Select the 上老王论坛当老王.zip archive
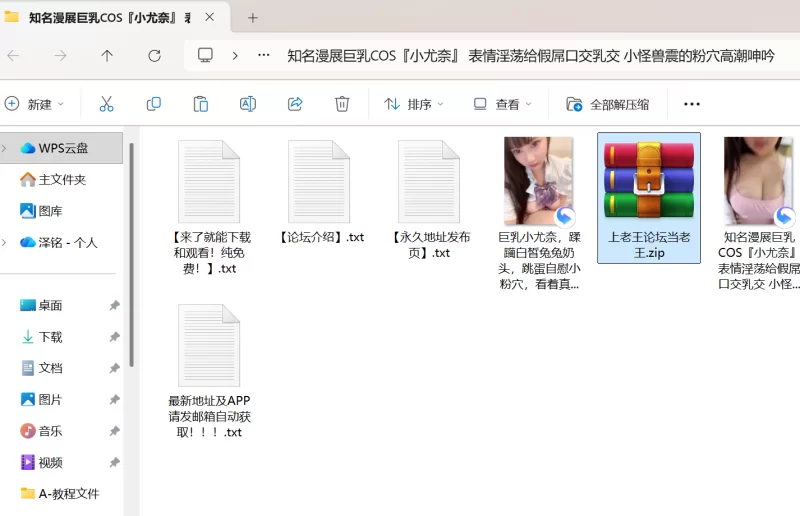 click(x=648, y=198)
